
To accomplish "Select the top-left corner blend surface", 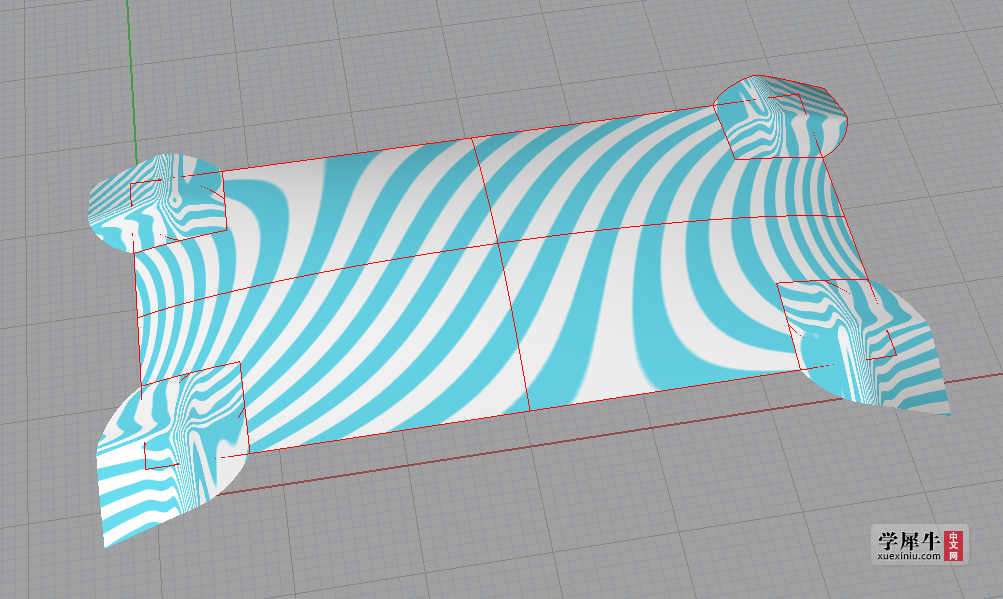I will pos(157,202).
